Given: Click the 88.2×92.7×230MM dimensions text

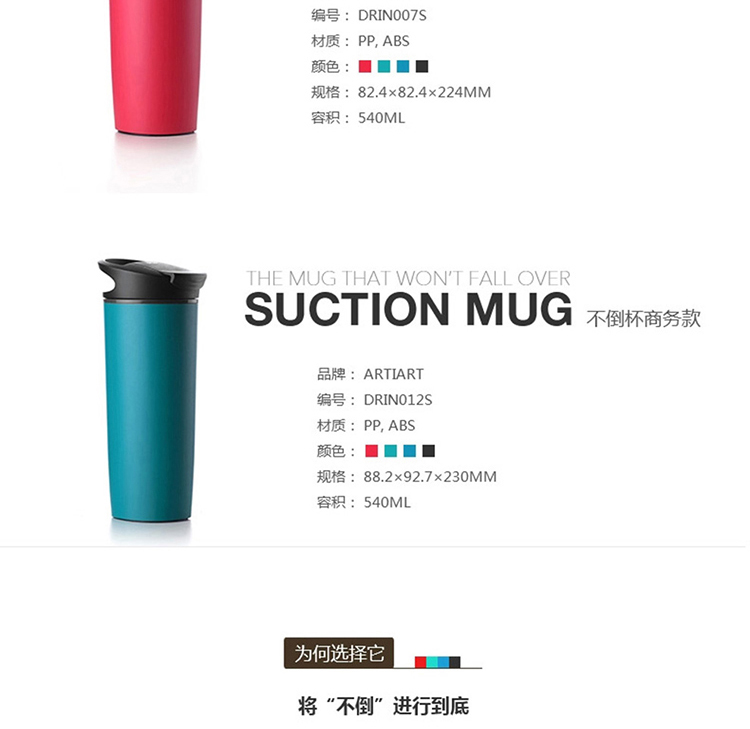Looking at the screenshot, I should (x=430, y=477).
